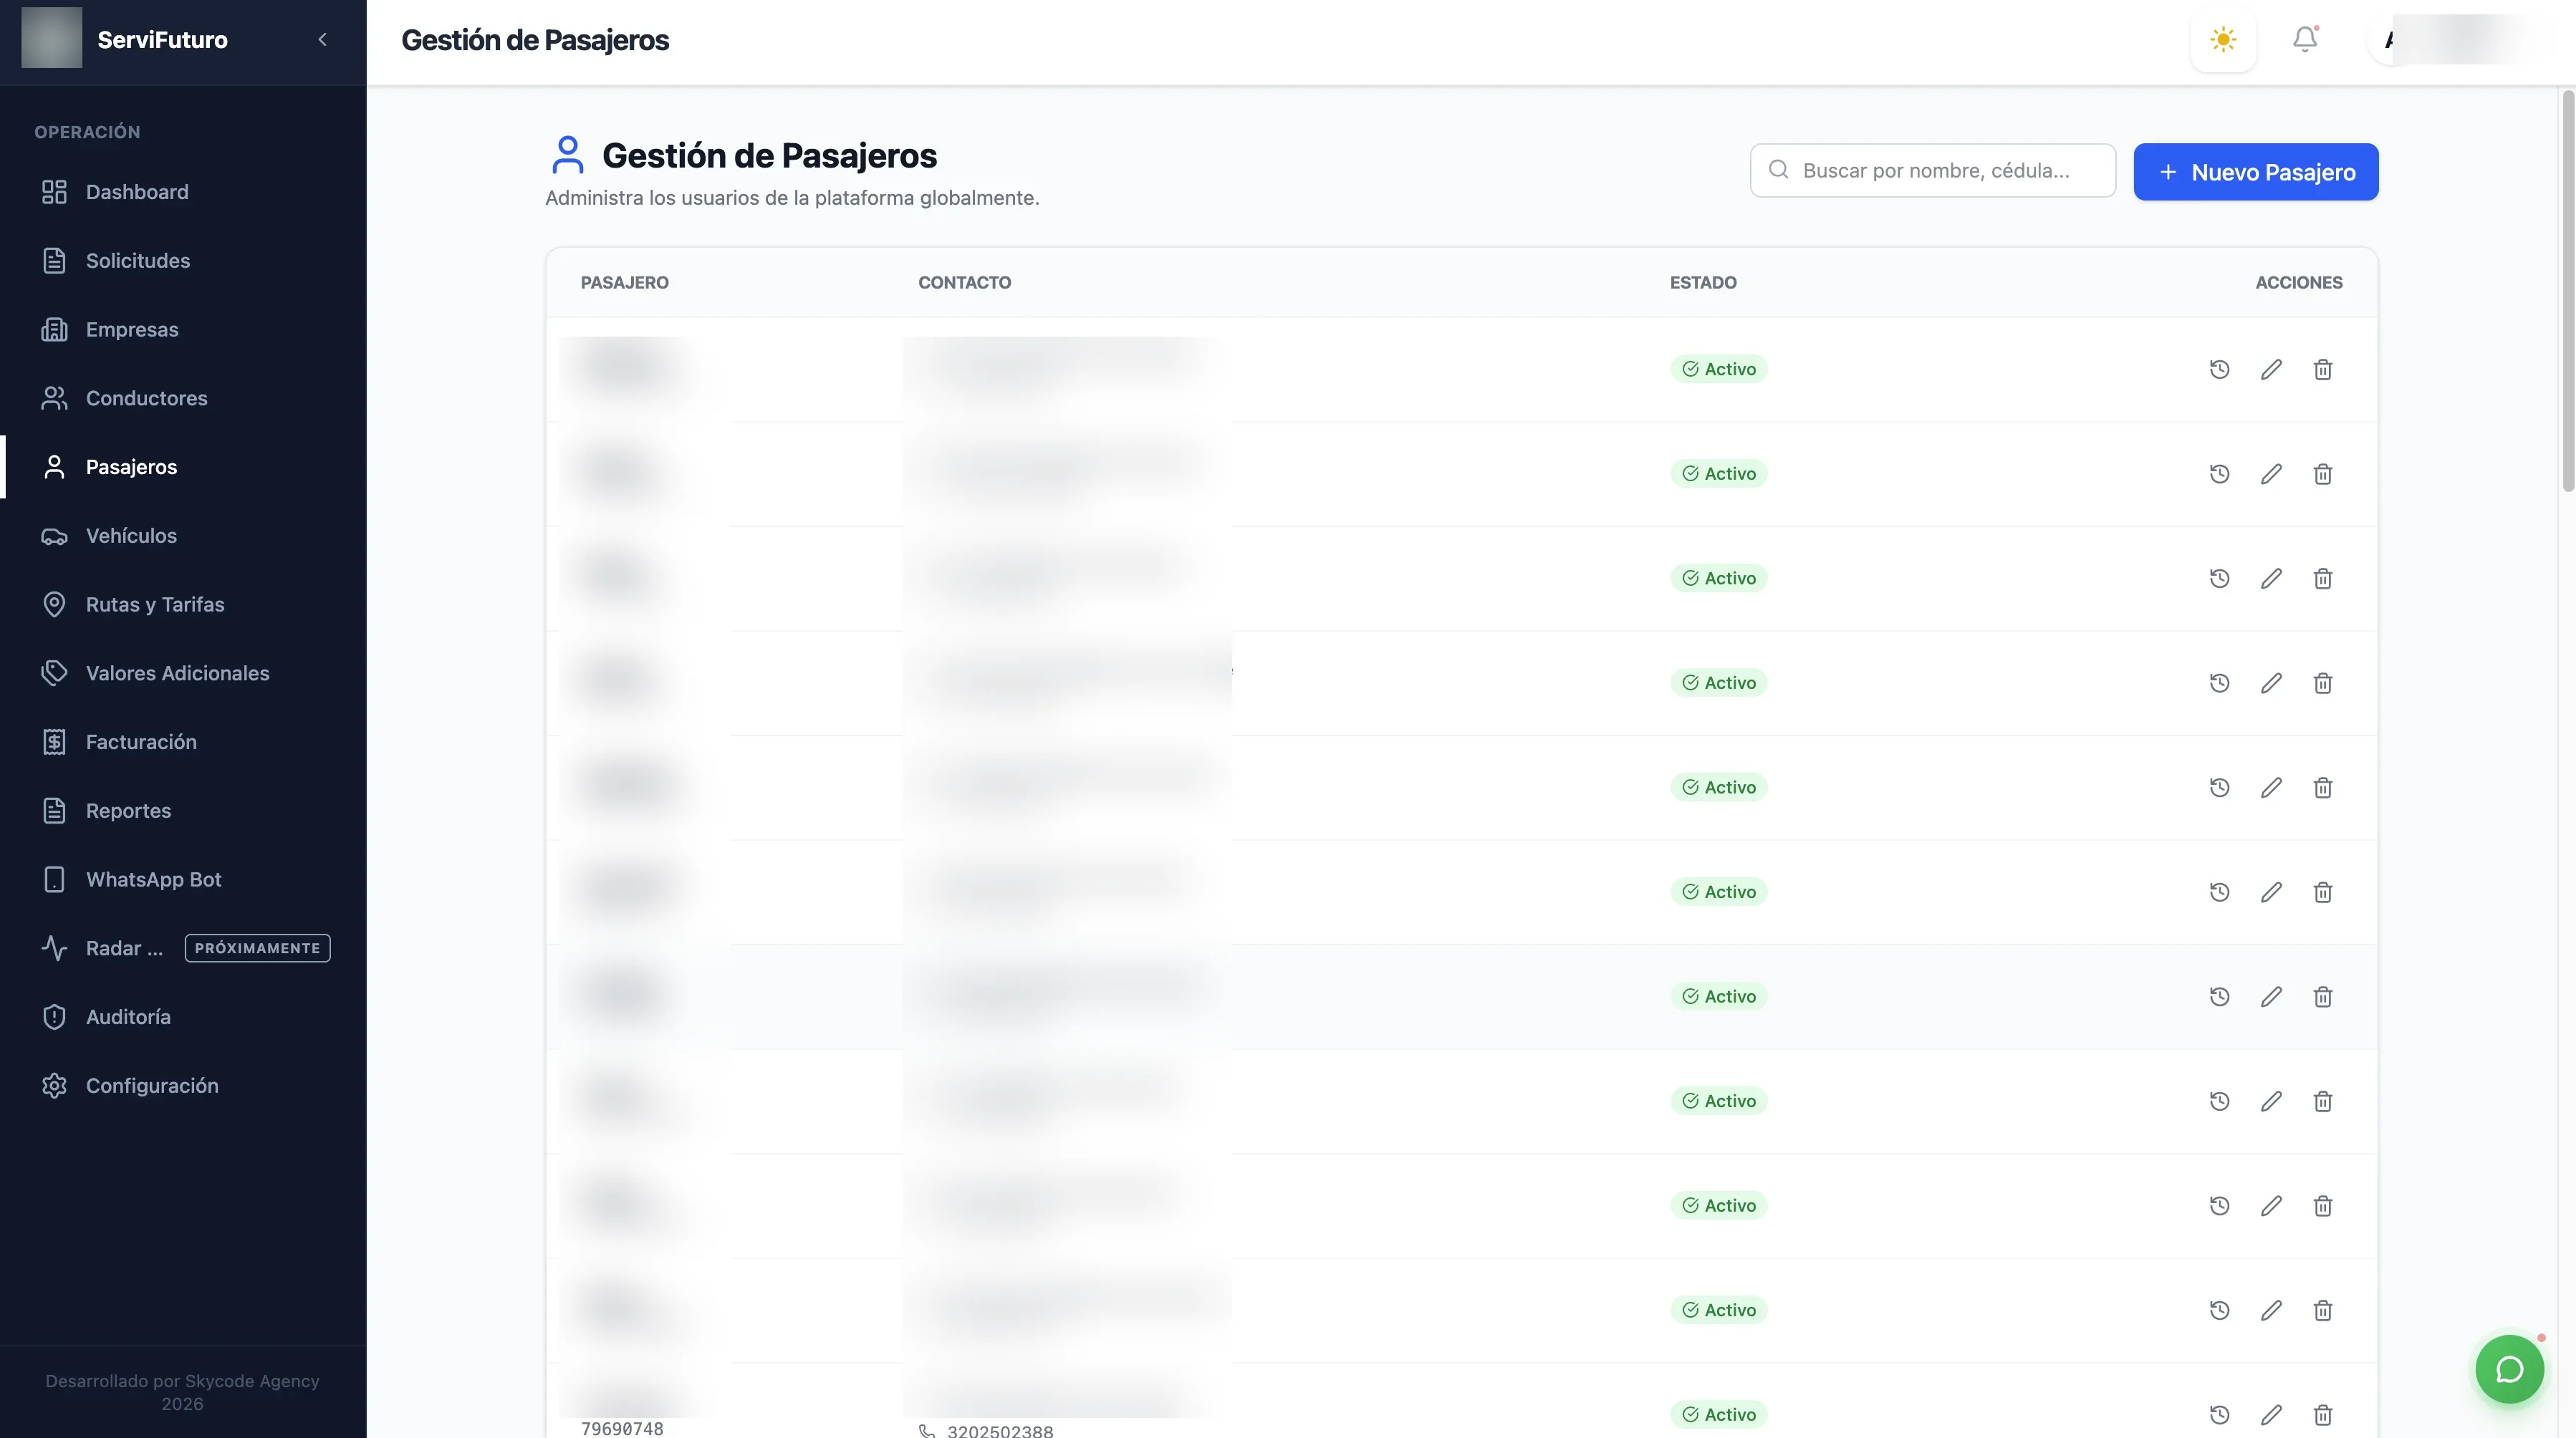
Task: Click the Activo badge in row 79690748
Action: 1718,1414
